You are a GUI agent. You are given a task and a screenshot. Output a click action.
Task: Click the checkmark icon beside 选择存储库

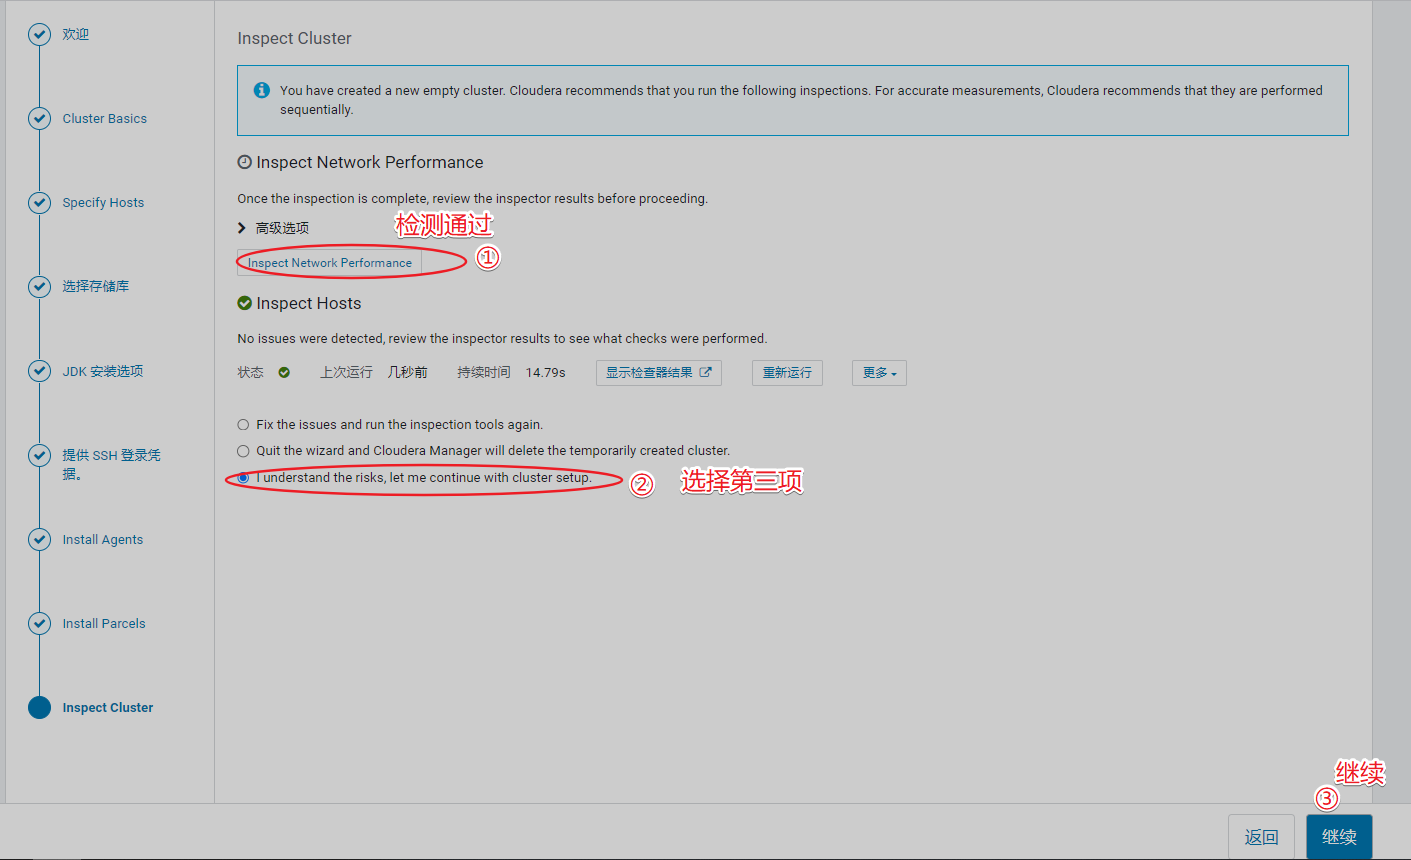point(39,287)
